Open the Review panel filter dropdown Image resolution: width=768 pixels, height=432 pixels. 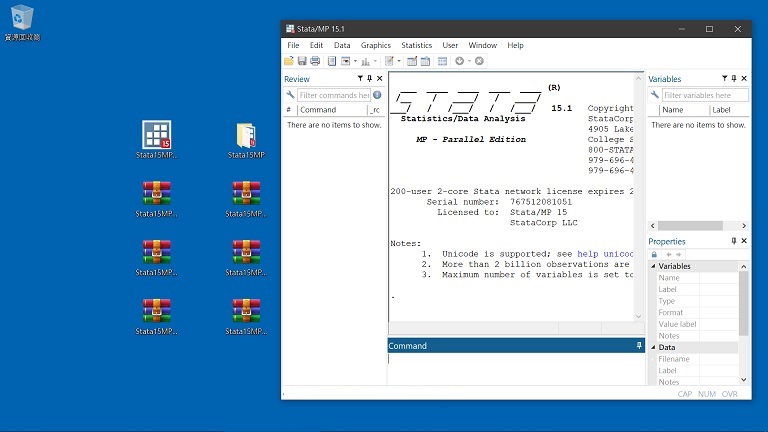click(360, 79)
